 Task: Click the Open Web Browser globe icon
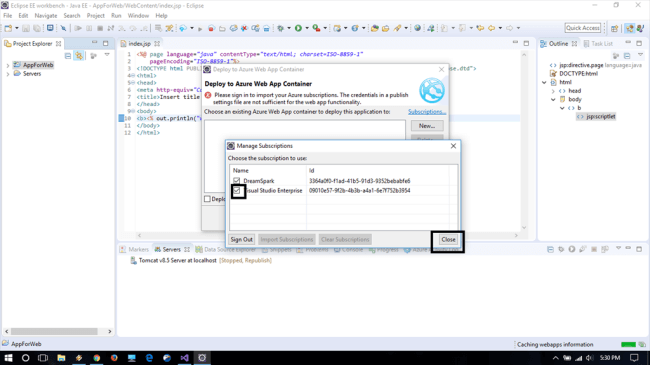417,28
